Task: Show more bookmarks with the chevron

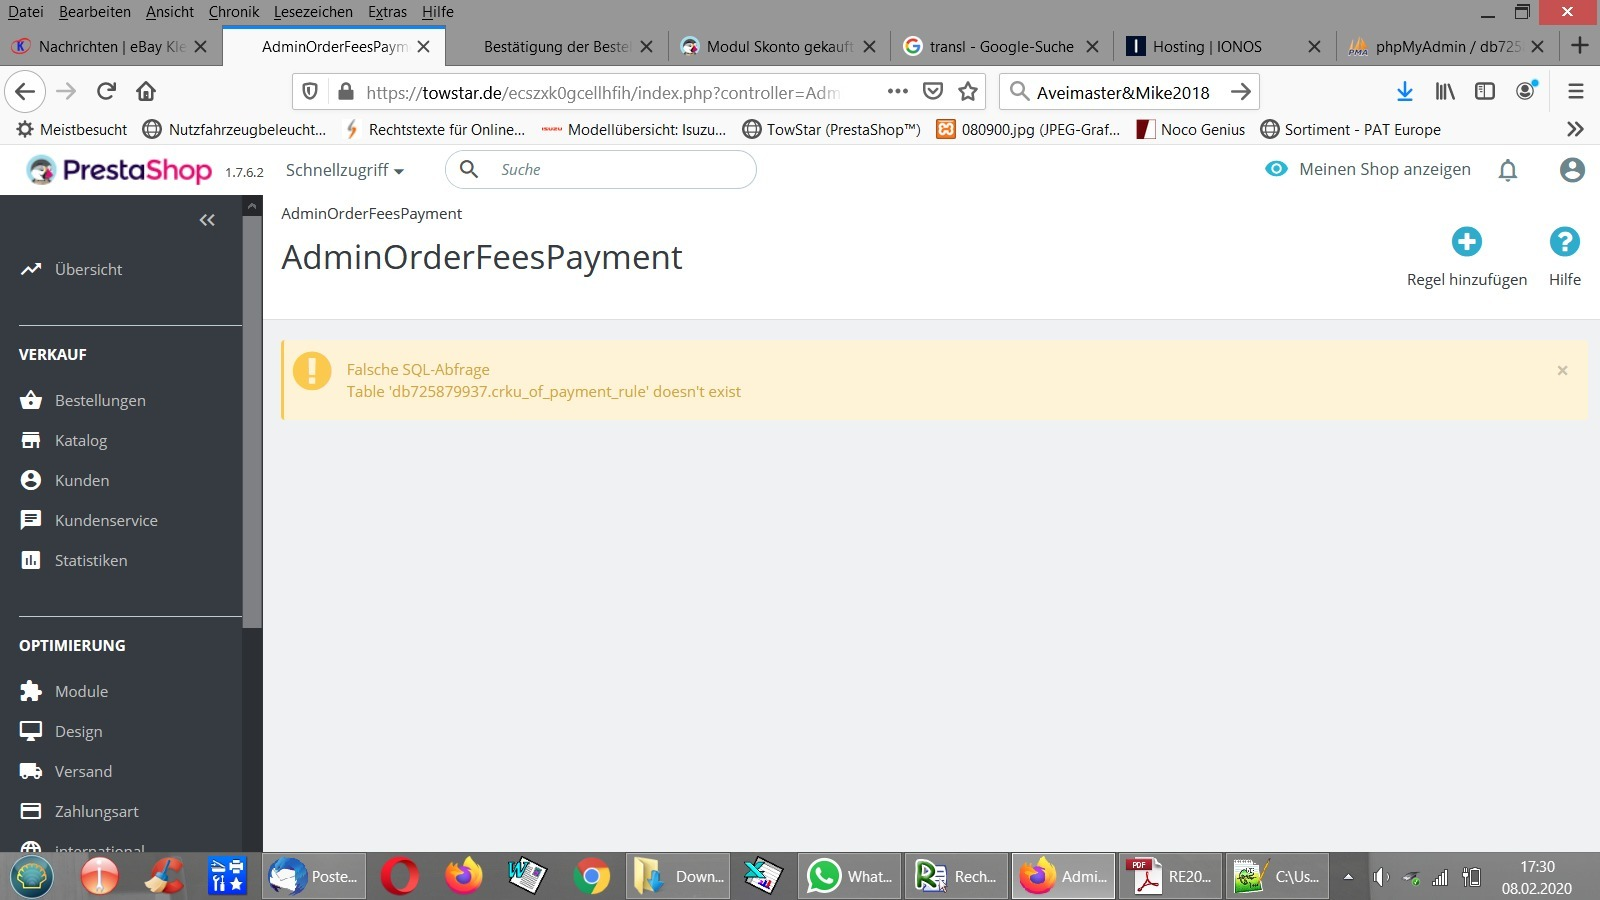Action: (x=1575, y=129)
